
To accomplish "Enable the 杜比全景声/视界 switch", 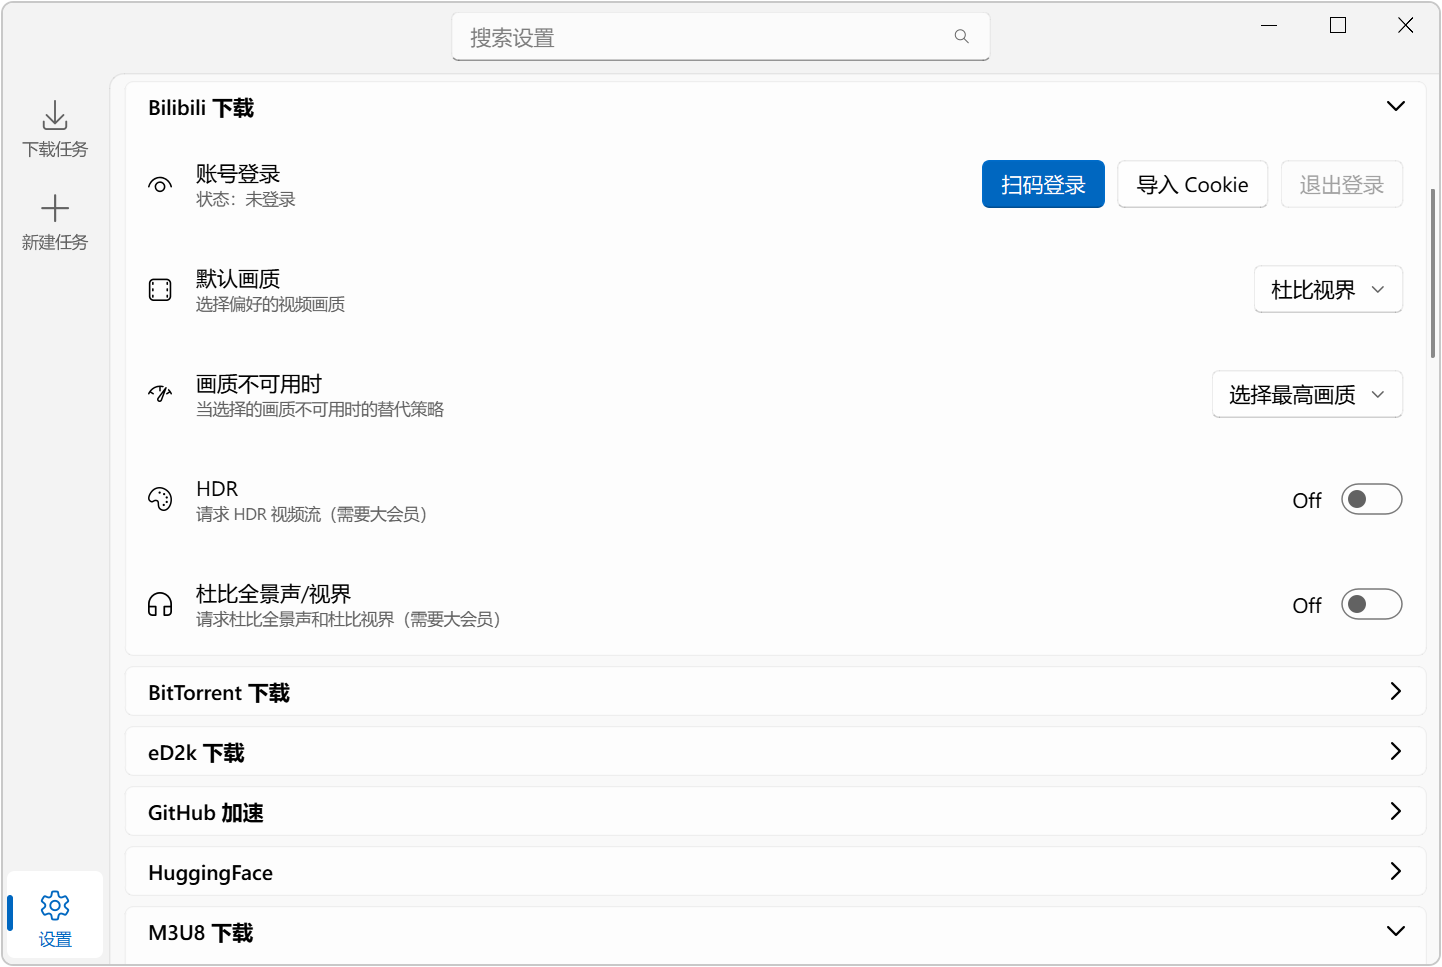I will click(x=1371, y=604).
